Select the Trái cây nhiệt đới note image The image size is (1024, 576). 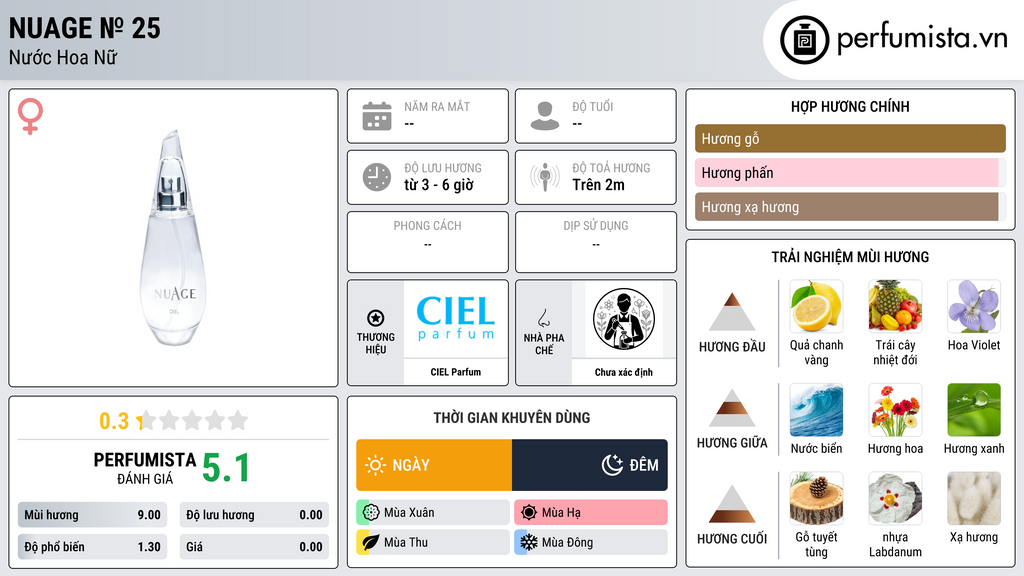[895, 306]
